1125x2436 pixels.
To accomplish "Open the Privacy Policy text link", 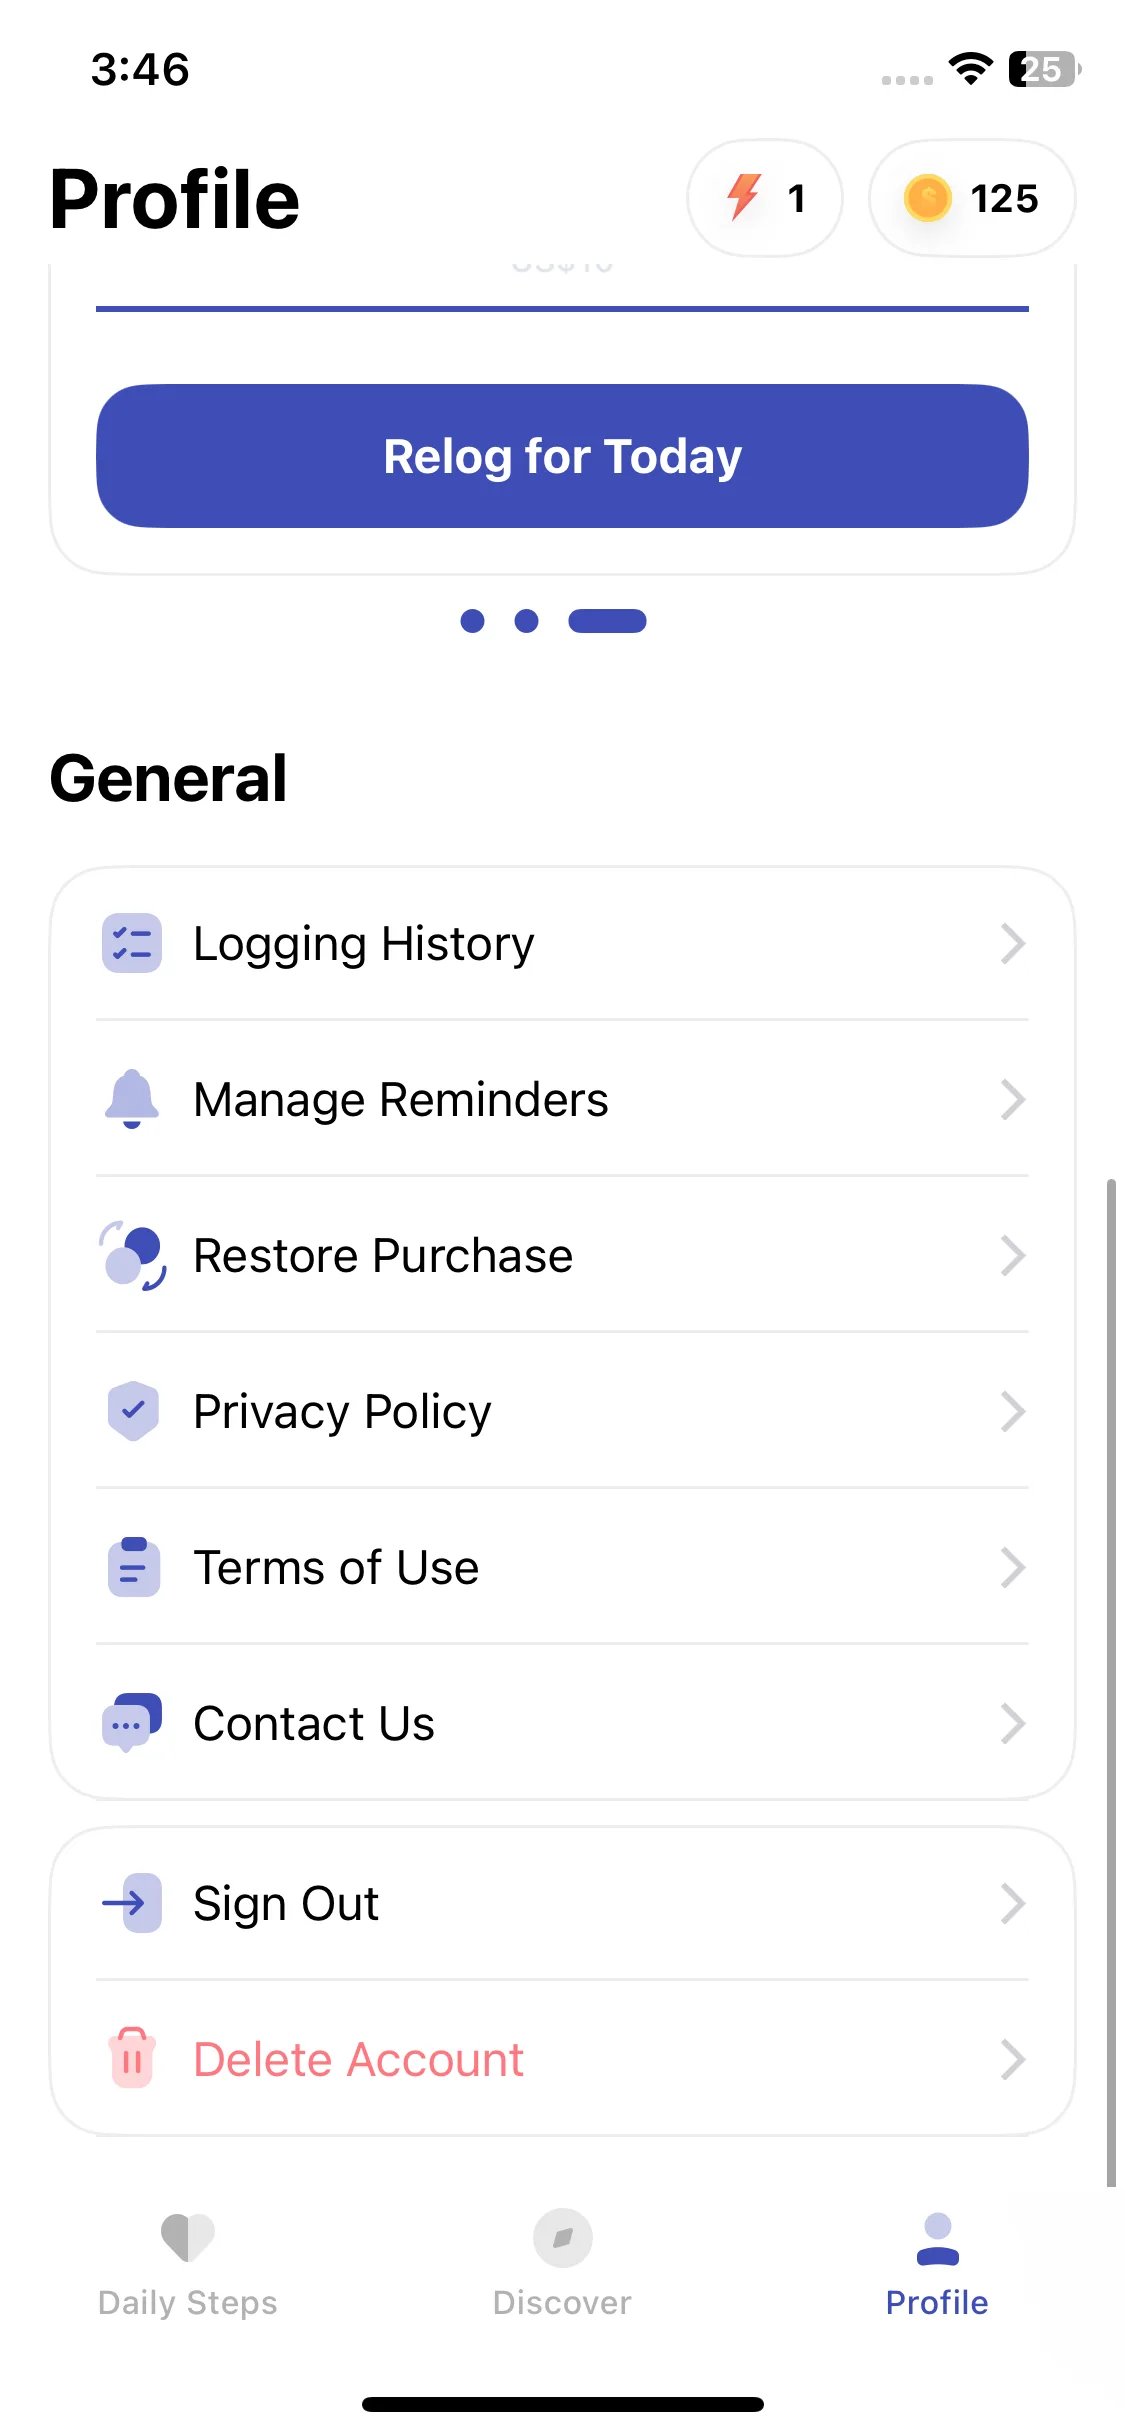I will coord(342,1412).
